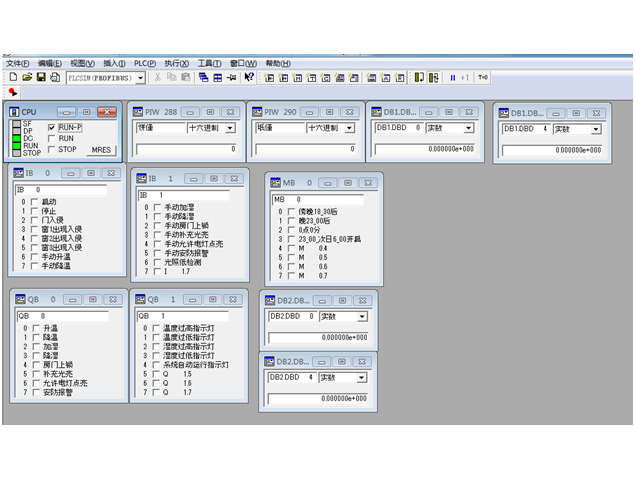Reset timers with the T=0 icon
This screenshot has width=635, height=489.
(x=483, y=77)
